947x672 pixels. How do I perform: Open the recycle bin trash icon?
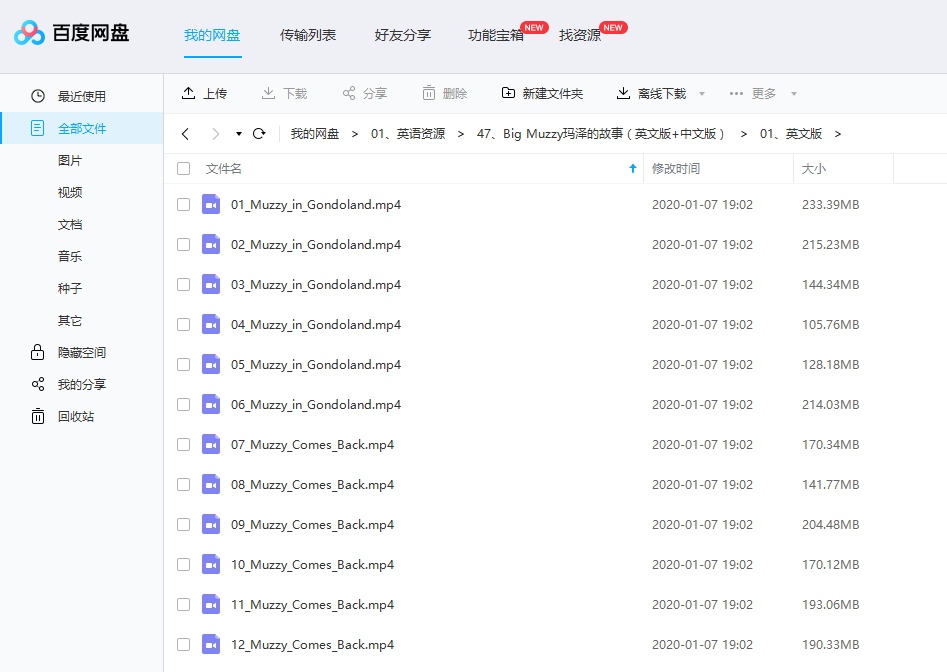coord(37,416)
